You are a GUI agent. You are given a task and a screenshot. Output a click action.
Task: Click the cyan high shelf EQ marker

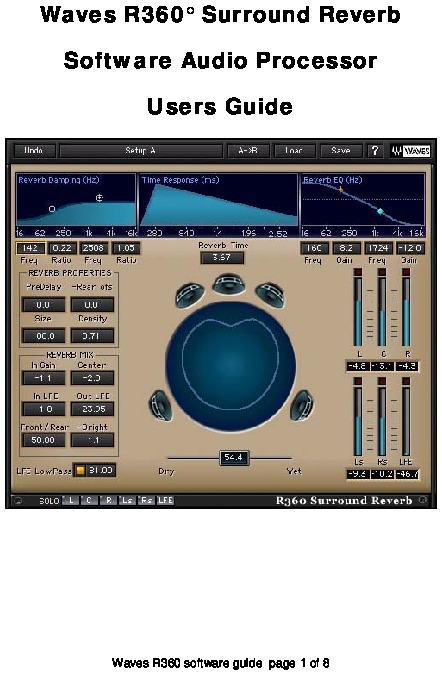click(380, 211)
